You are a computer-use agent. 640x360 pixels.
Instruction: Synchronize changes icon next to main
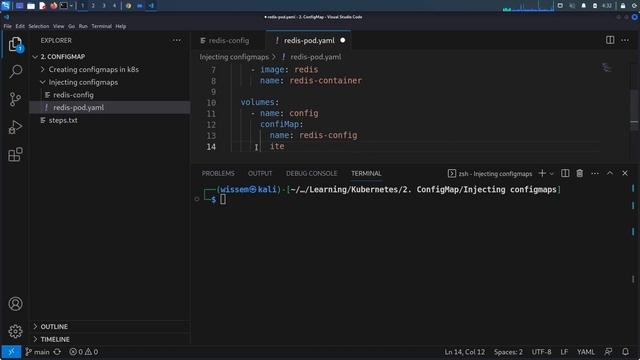click(57, 352)
